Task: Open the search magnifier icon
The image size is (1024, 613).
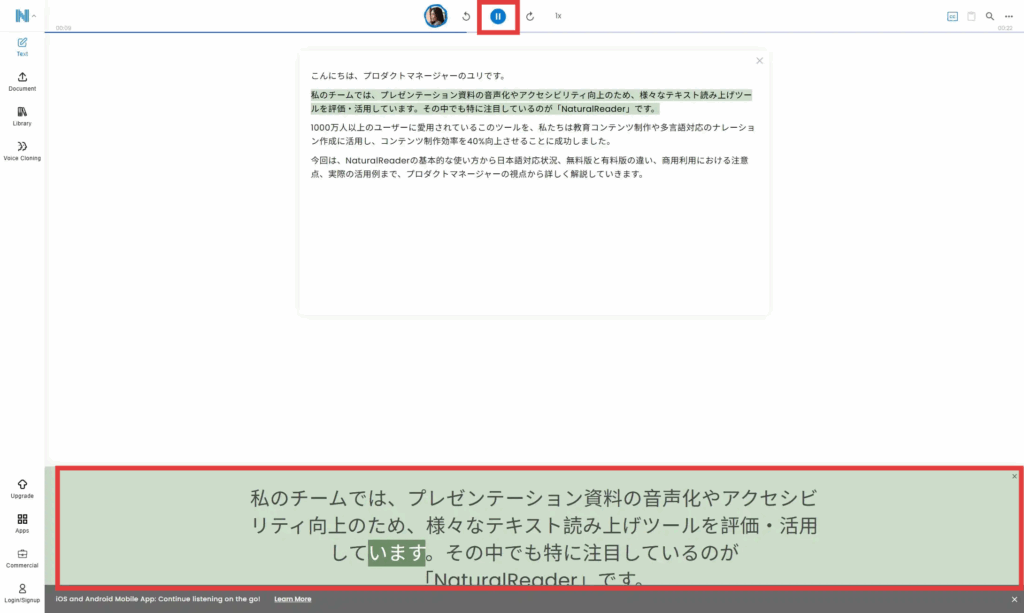Action: (x=990, y=16)
